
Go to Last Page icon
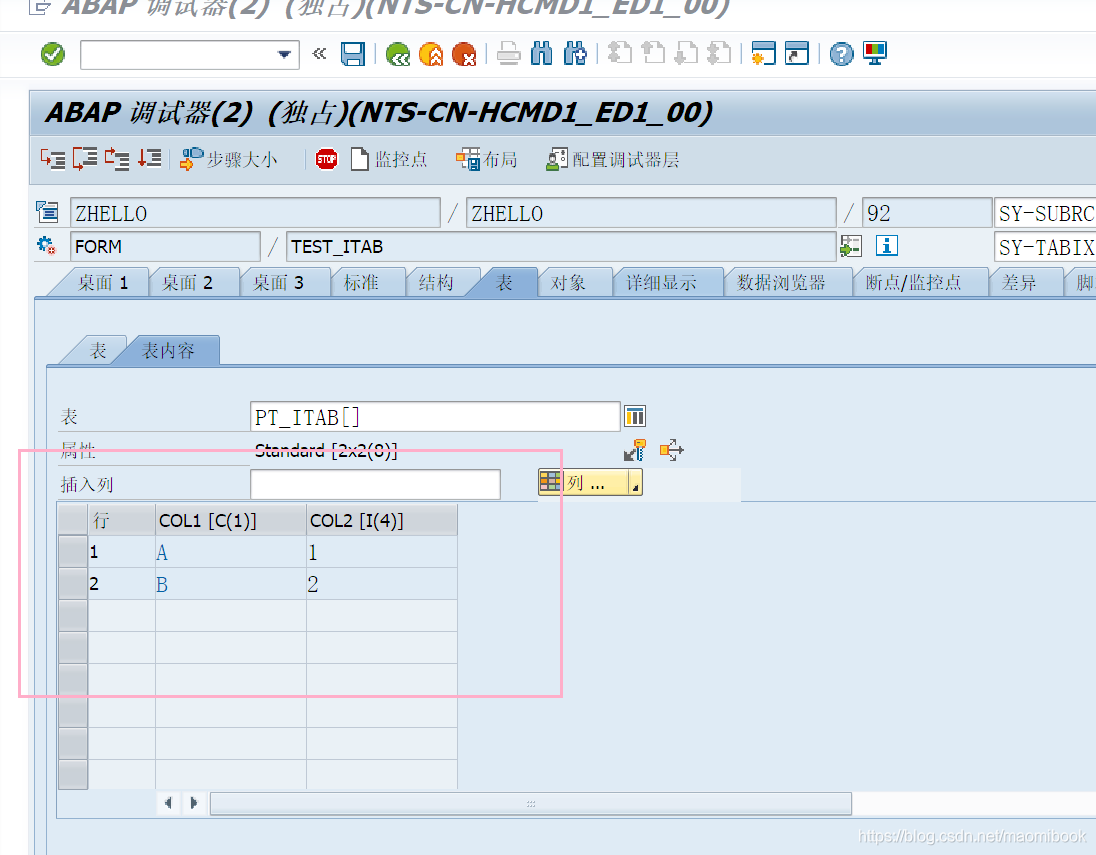(x=719, y=54)
